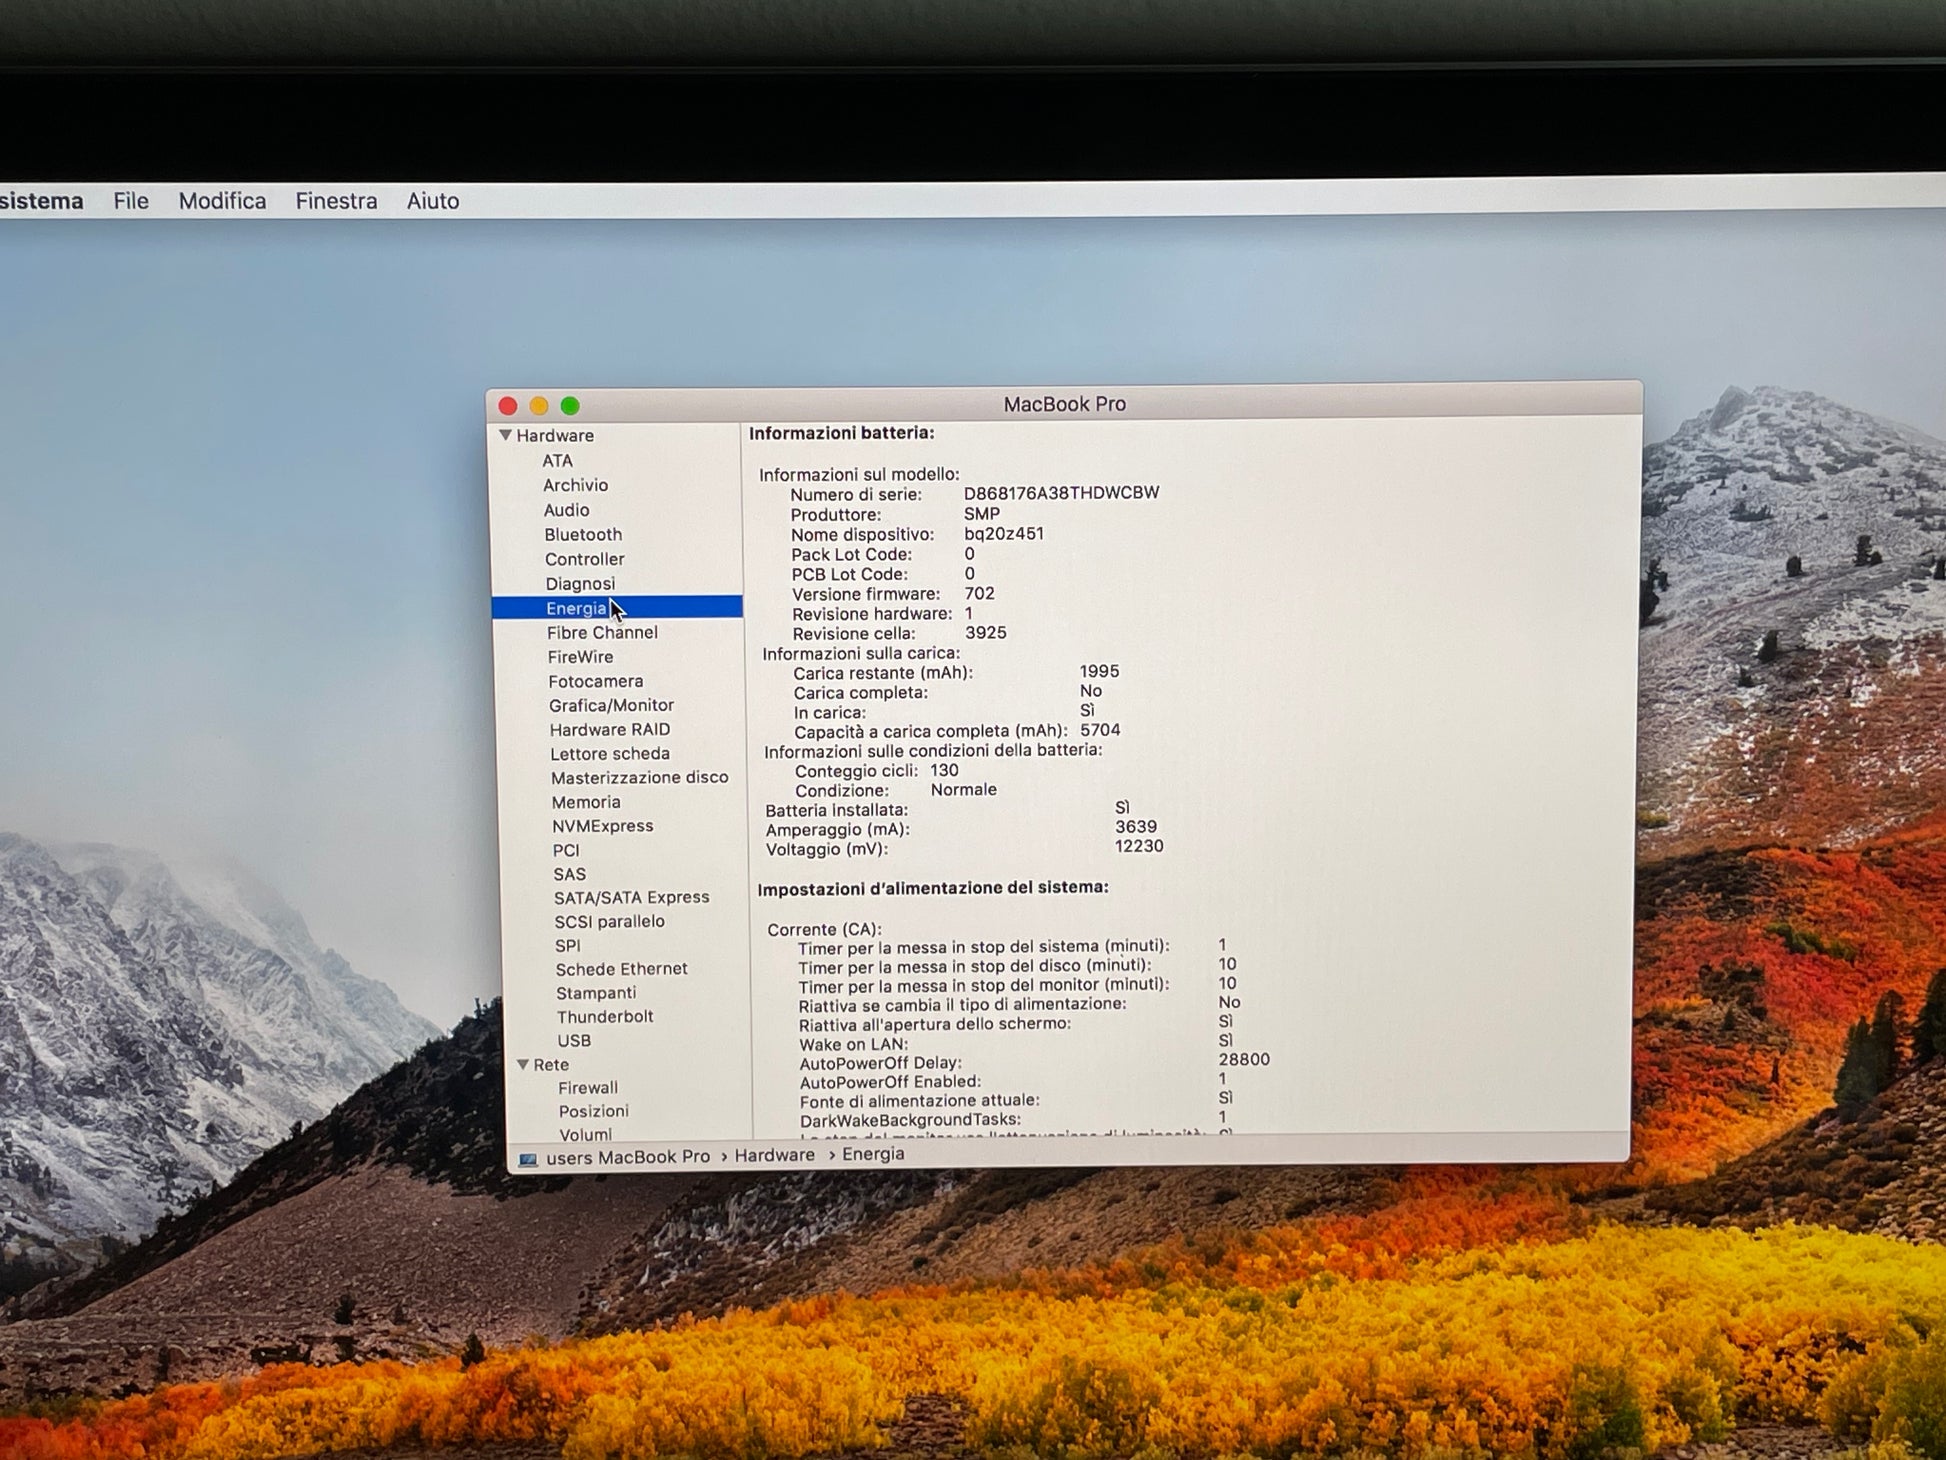Viewport: 1946px width, 1460px height.
Task: Select Diagnosi in the sidebar
Action: (580, 584)
